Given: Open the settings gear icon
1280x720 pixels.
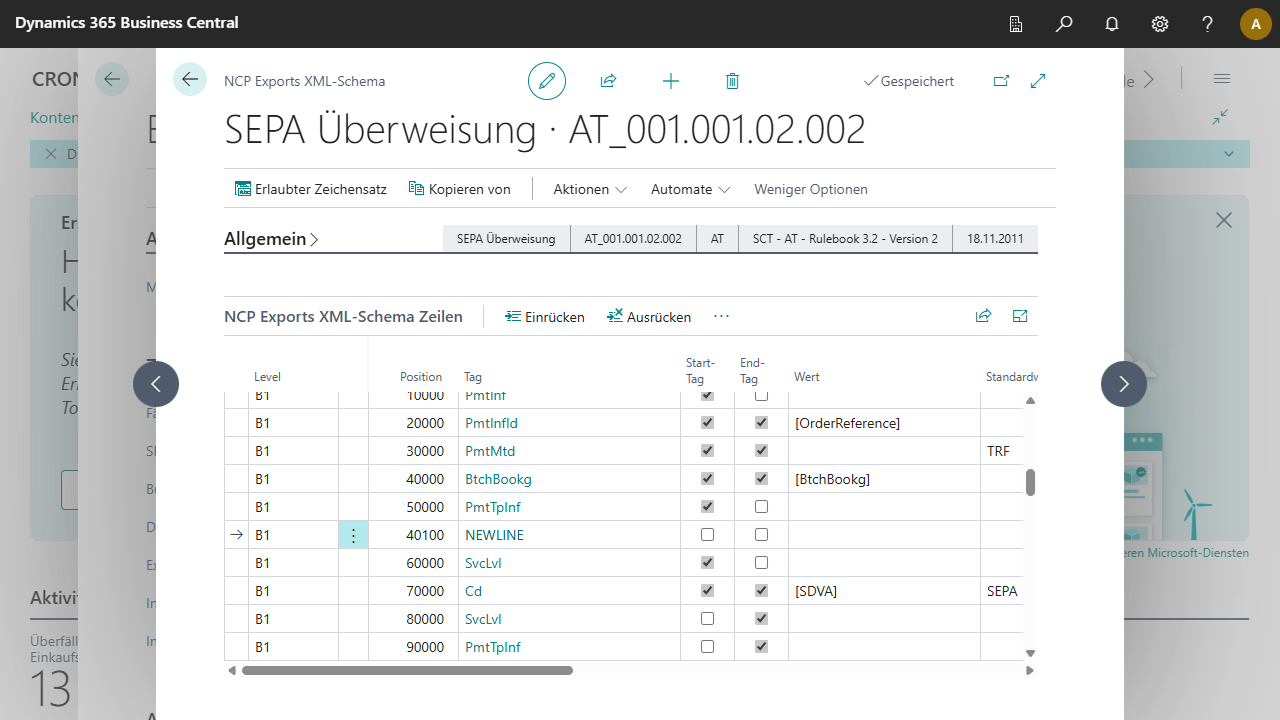Looking at the screenshot, I should [x=1160, y=24].
